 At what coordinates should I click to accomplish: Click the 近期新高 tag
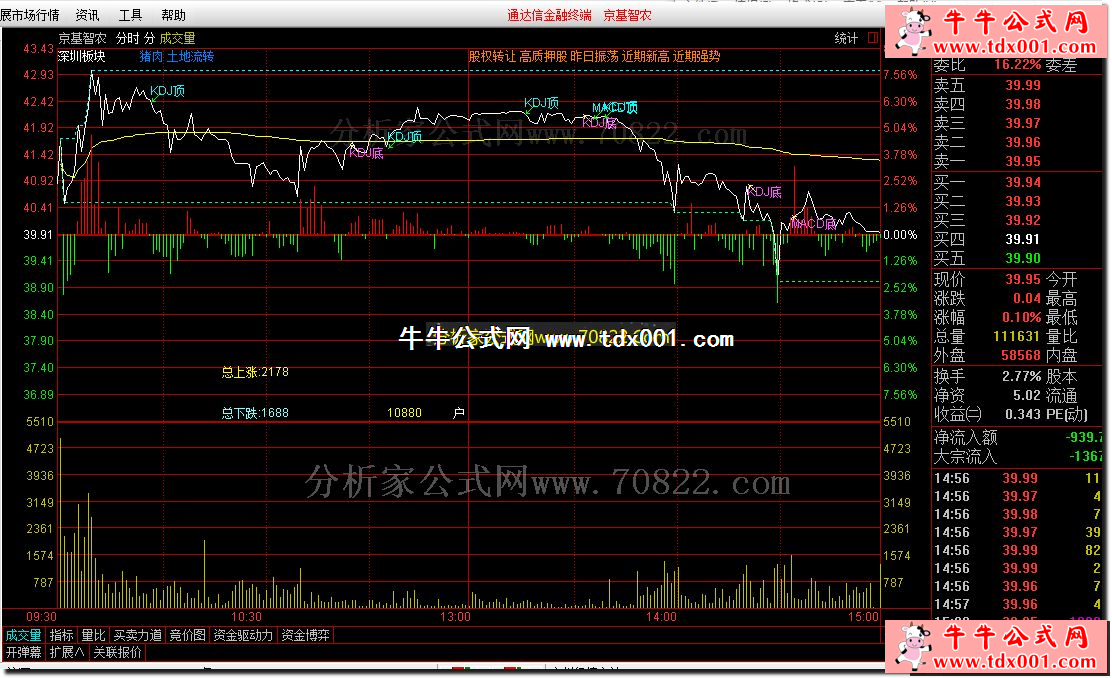click(x=645, y=56)
